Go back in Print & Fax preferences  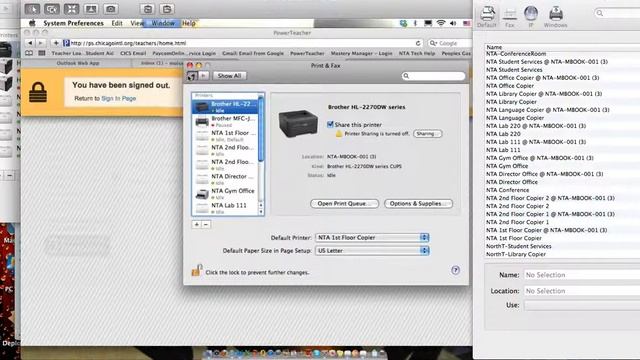192,76
